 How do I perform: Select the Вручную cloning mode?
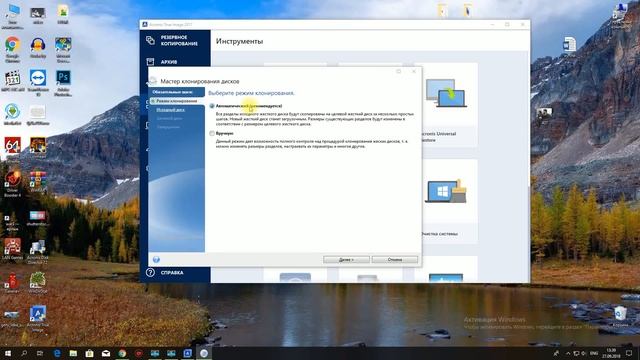coord(212,133)
